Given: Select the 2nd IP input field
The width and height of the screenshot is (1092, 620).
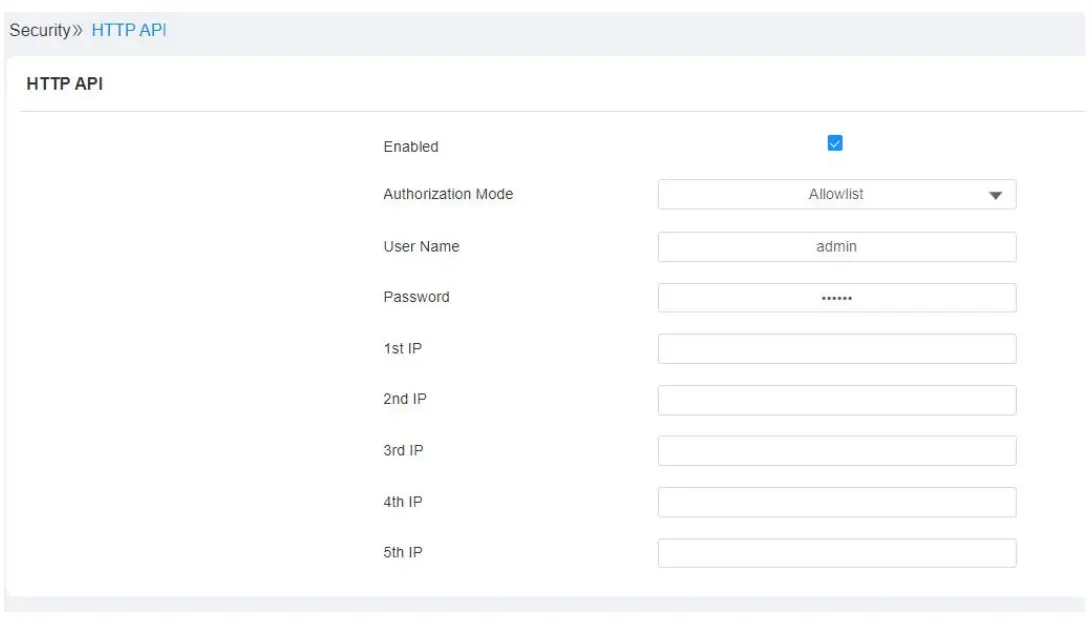Looking at the screenshot, I should 836,400.
